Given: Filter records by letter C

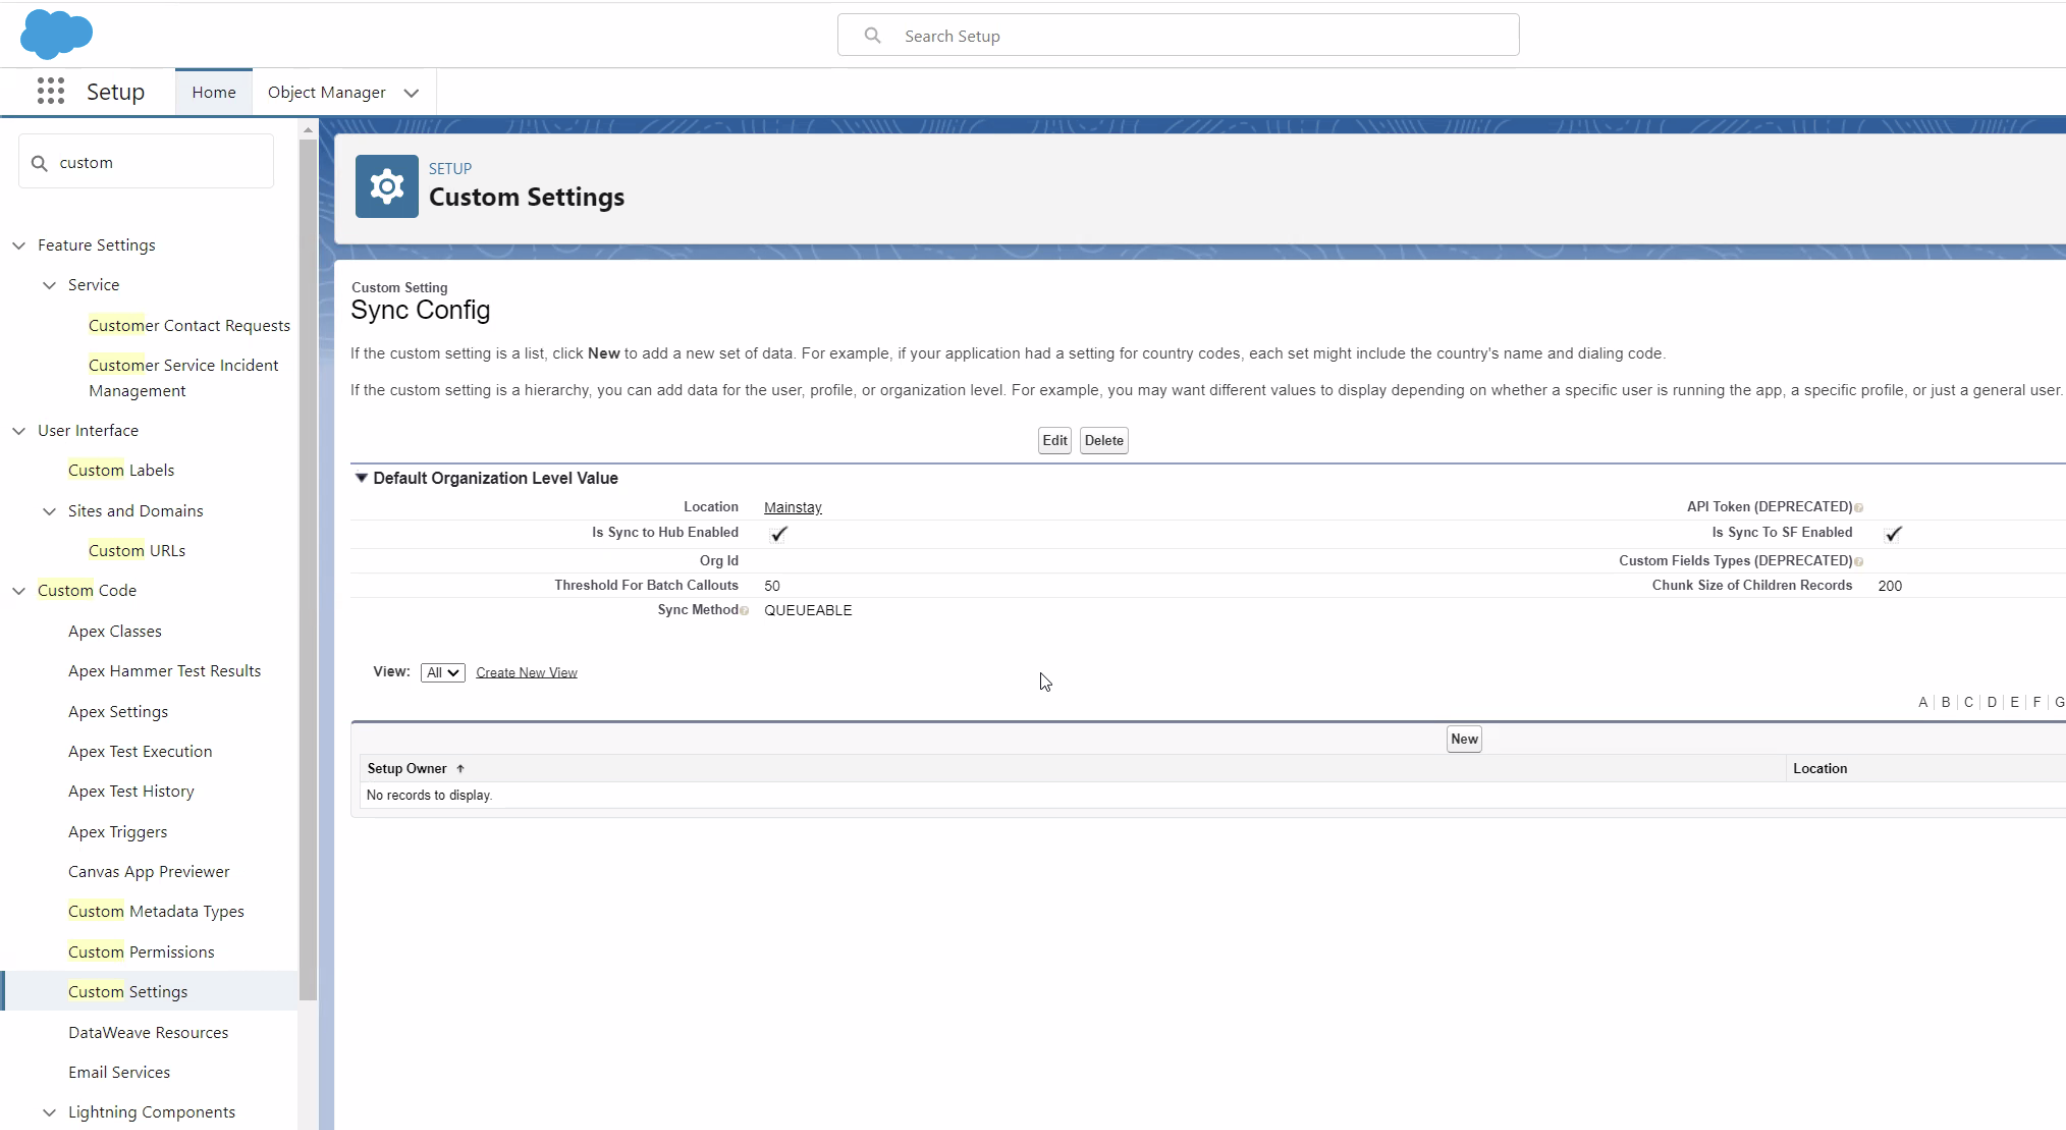Looking at the screenshot, I should 1968,702.
